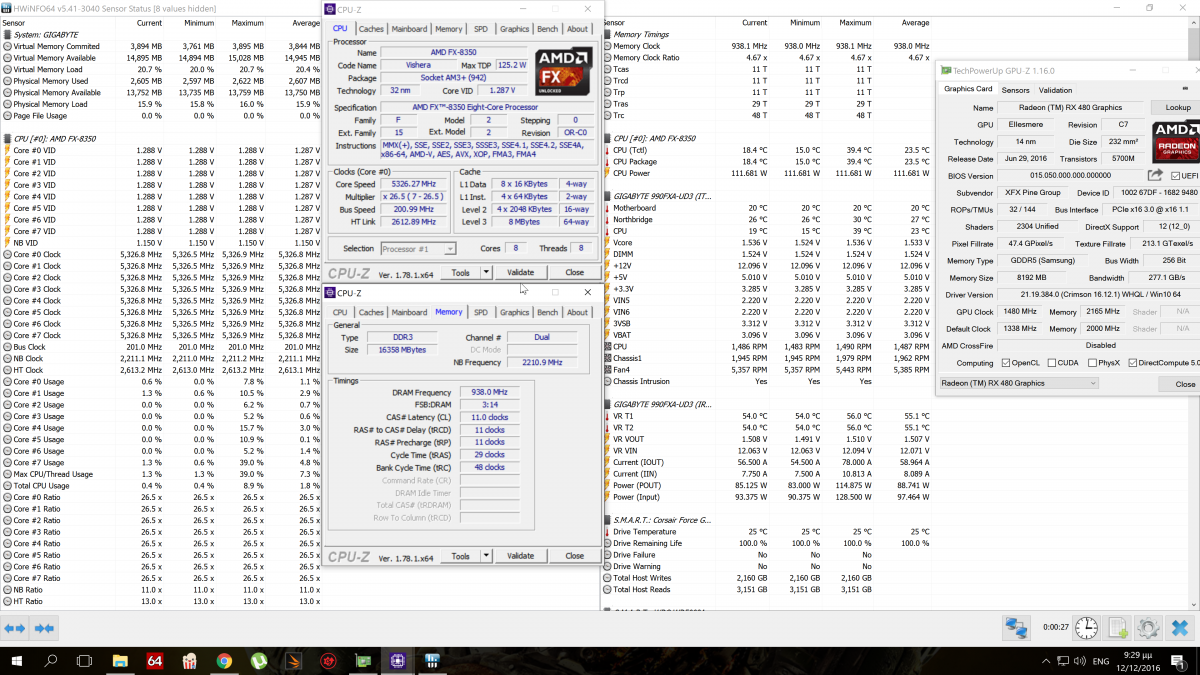Click Lookup button in GPU-Z
Image resolution: width=1200 pixels, height=675 pixels.
coord(1178,107)
